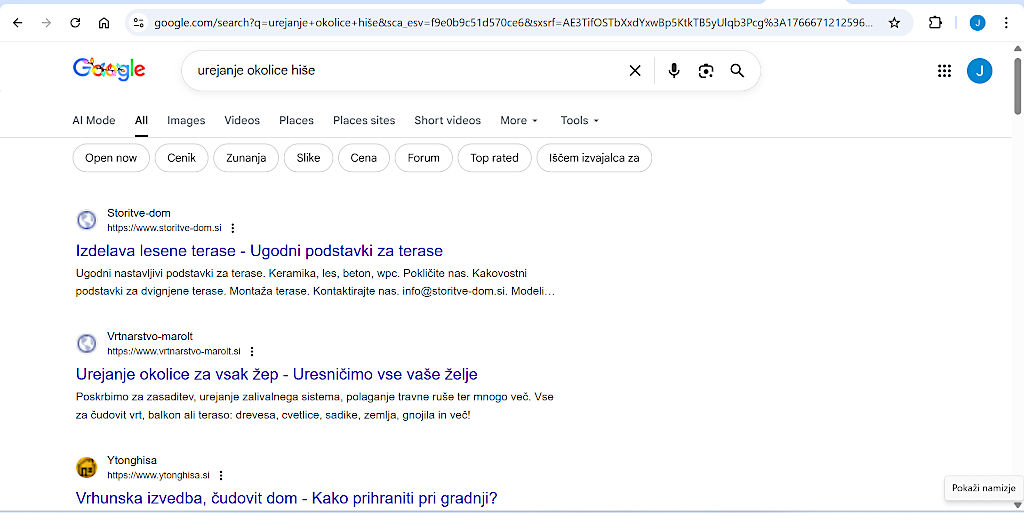Search by image with the Lens icon
Screen dimensions: 1024x513
pos(705,70)
